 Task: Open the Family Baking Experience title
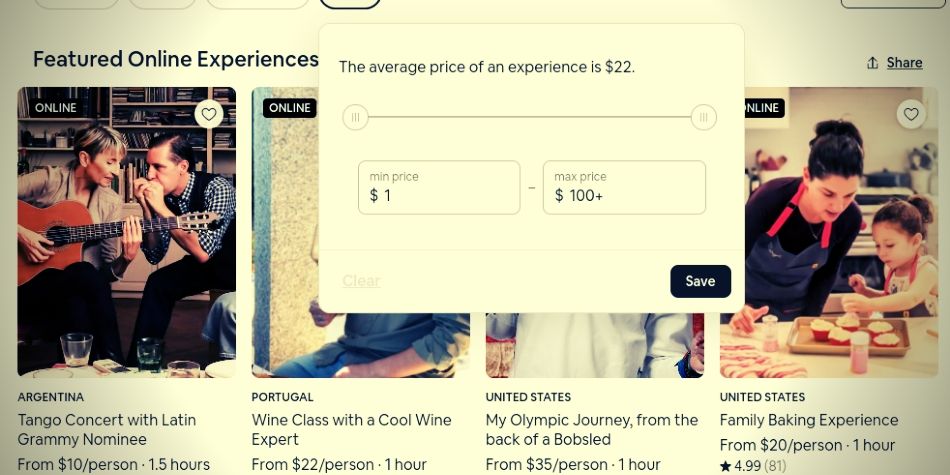coord(808,420)
